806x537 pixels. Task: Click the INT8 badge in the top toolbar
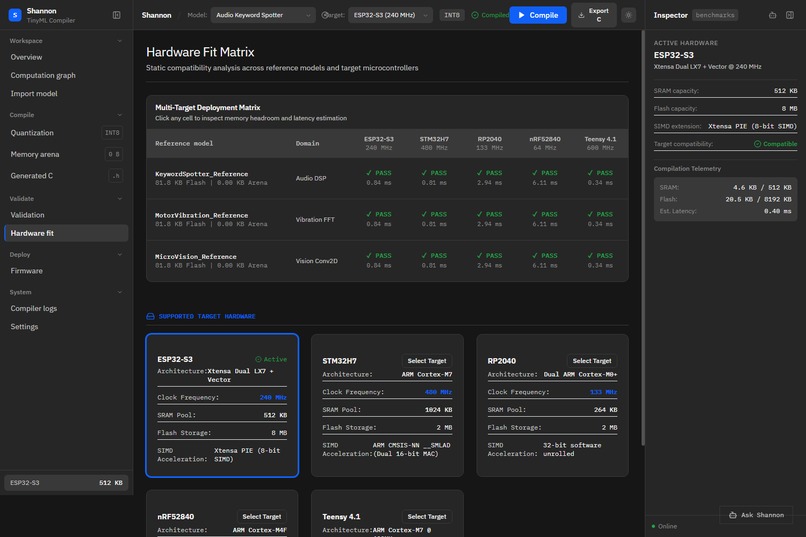point(452,15)
